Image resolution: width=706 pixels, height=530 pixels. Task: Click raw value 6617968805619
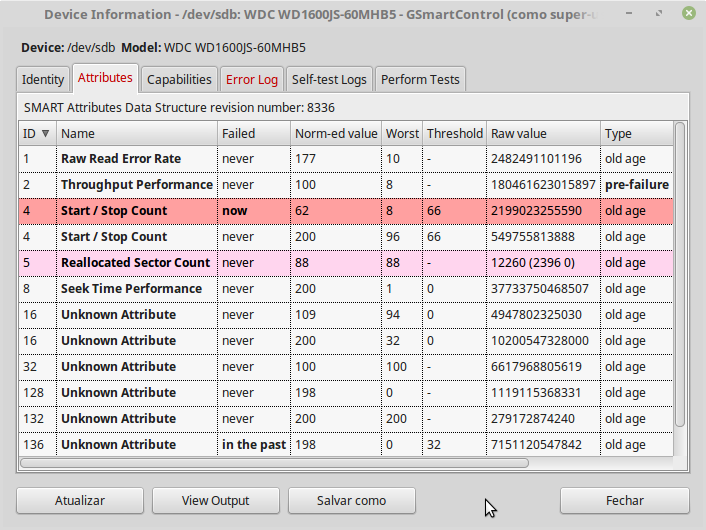click(x=536, y=367)
